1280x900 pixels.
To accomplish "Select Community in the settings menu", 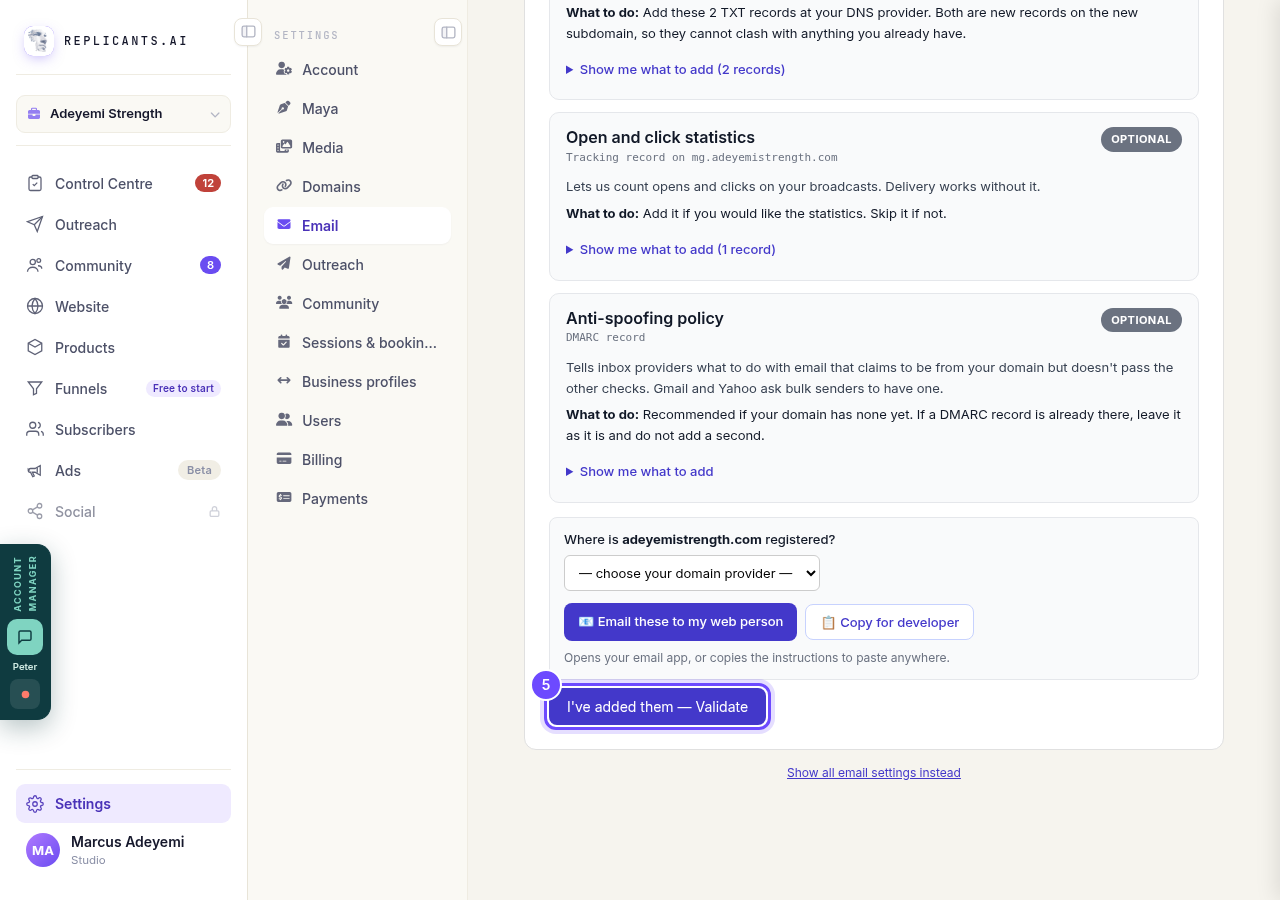I will pyautogui.click(x=357, y=303).
